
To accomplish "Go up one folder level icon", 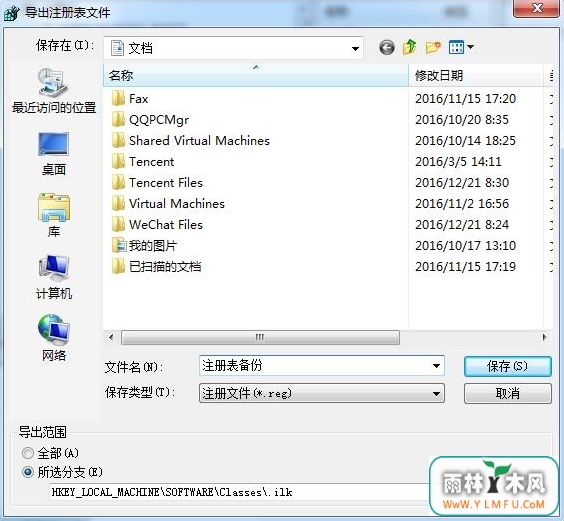I will click(x=409, y=47).
